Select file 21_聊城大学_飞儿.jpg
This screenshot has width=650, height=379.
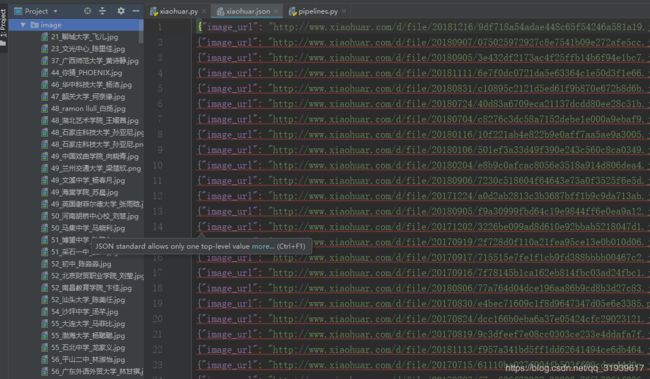[85, 37]
